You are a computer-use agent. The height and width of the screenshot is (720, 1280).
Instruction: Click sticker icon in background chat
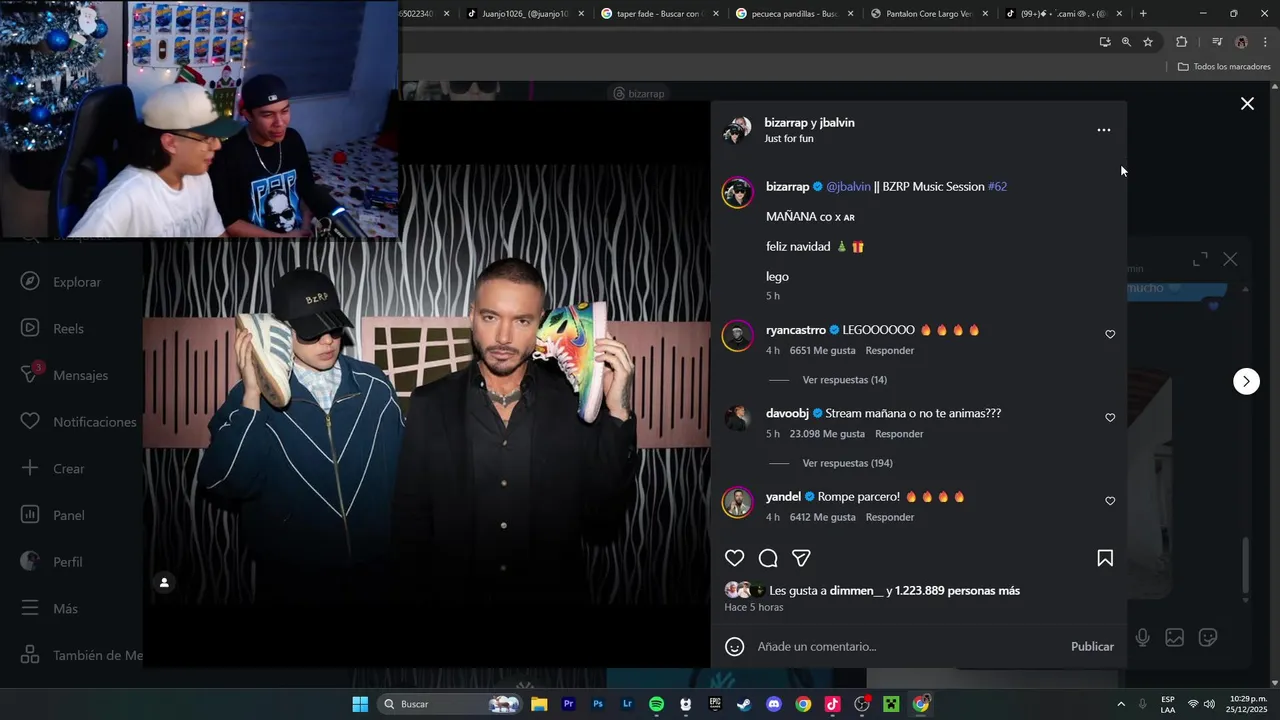tap(1208, 637)
